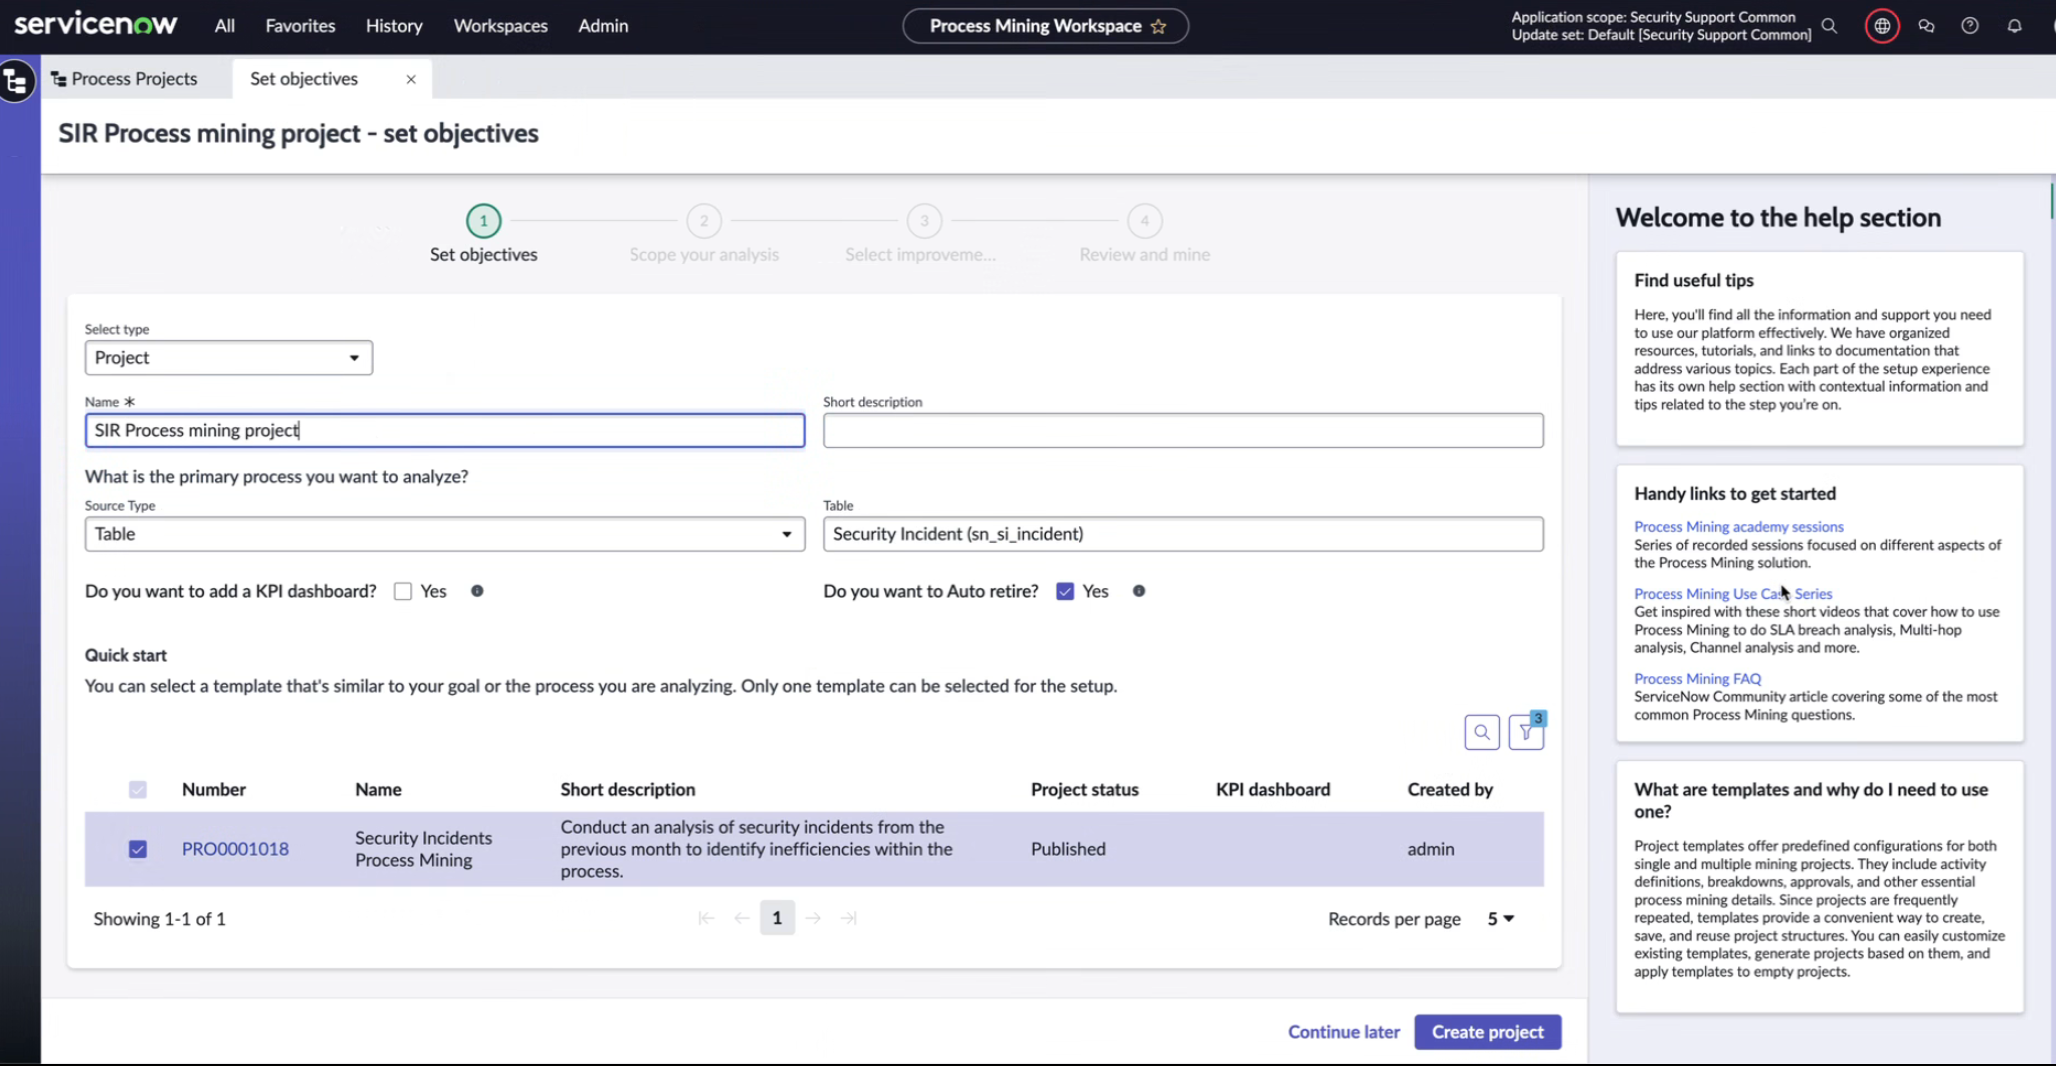This screenshot has height=1066, width=2056.
Task: Open the Process Mining FAQ link
Action: [1697, 678]
